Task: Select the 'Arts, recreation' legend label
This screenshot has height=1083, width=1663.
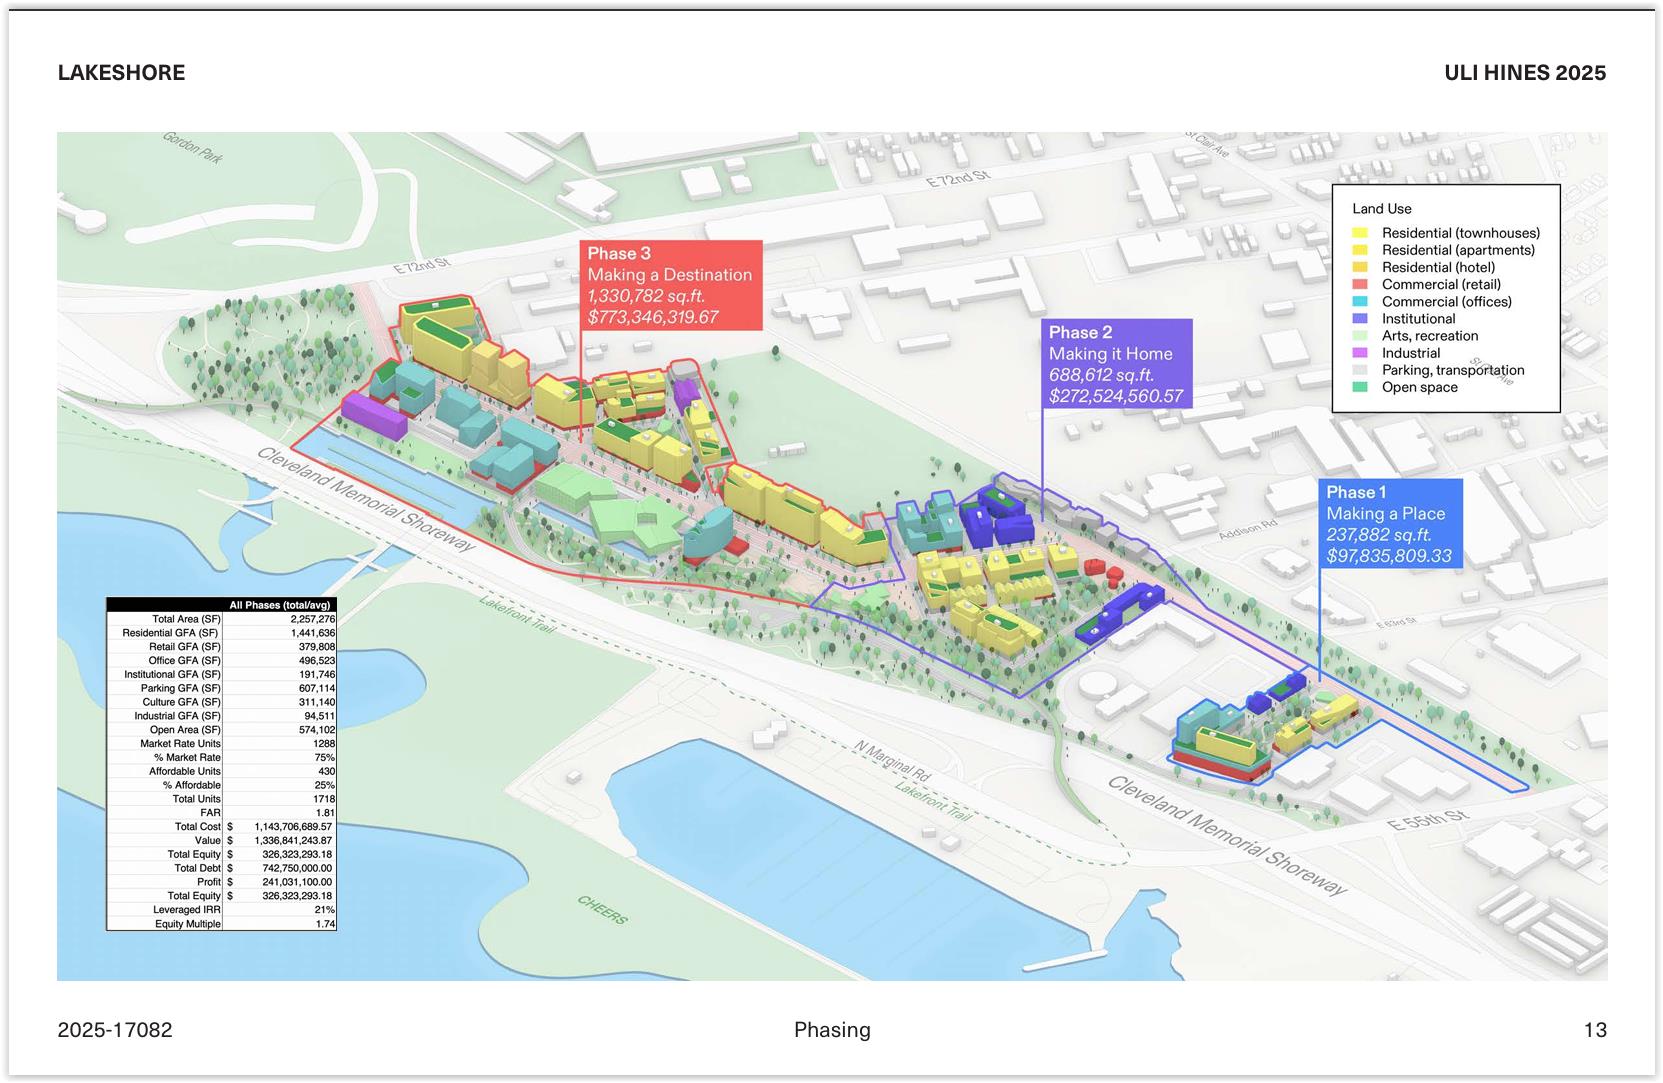Action: 1430,336
